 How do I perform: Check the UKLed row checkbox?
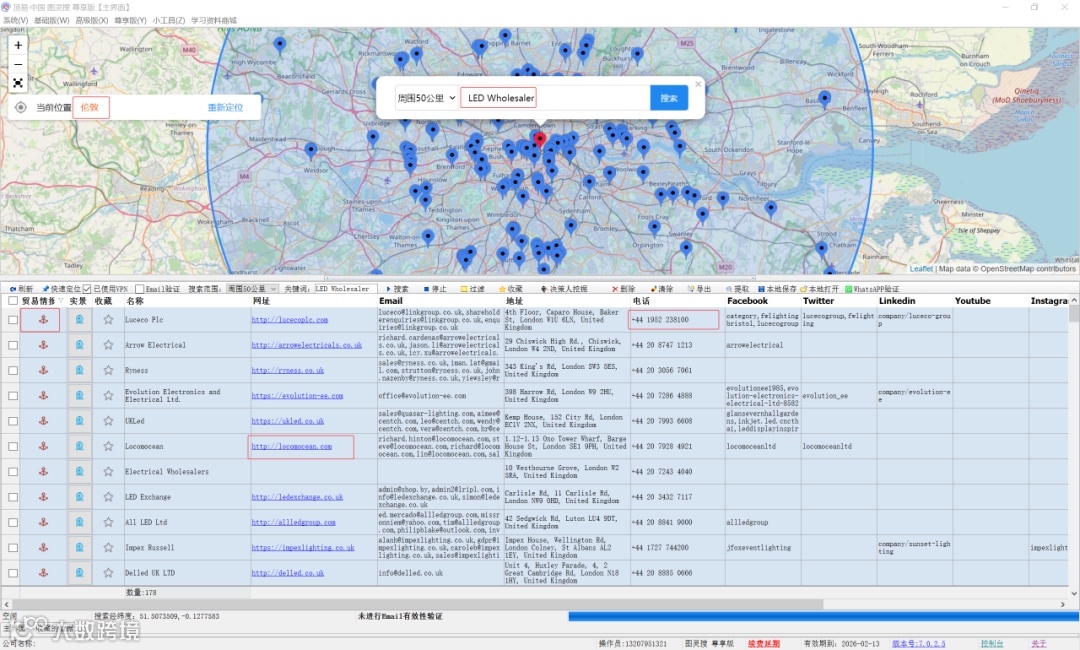pyautogui.click(x=13, y=421)
